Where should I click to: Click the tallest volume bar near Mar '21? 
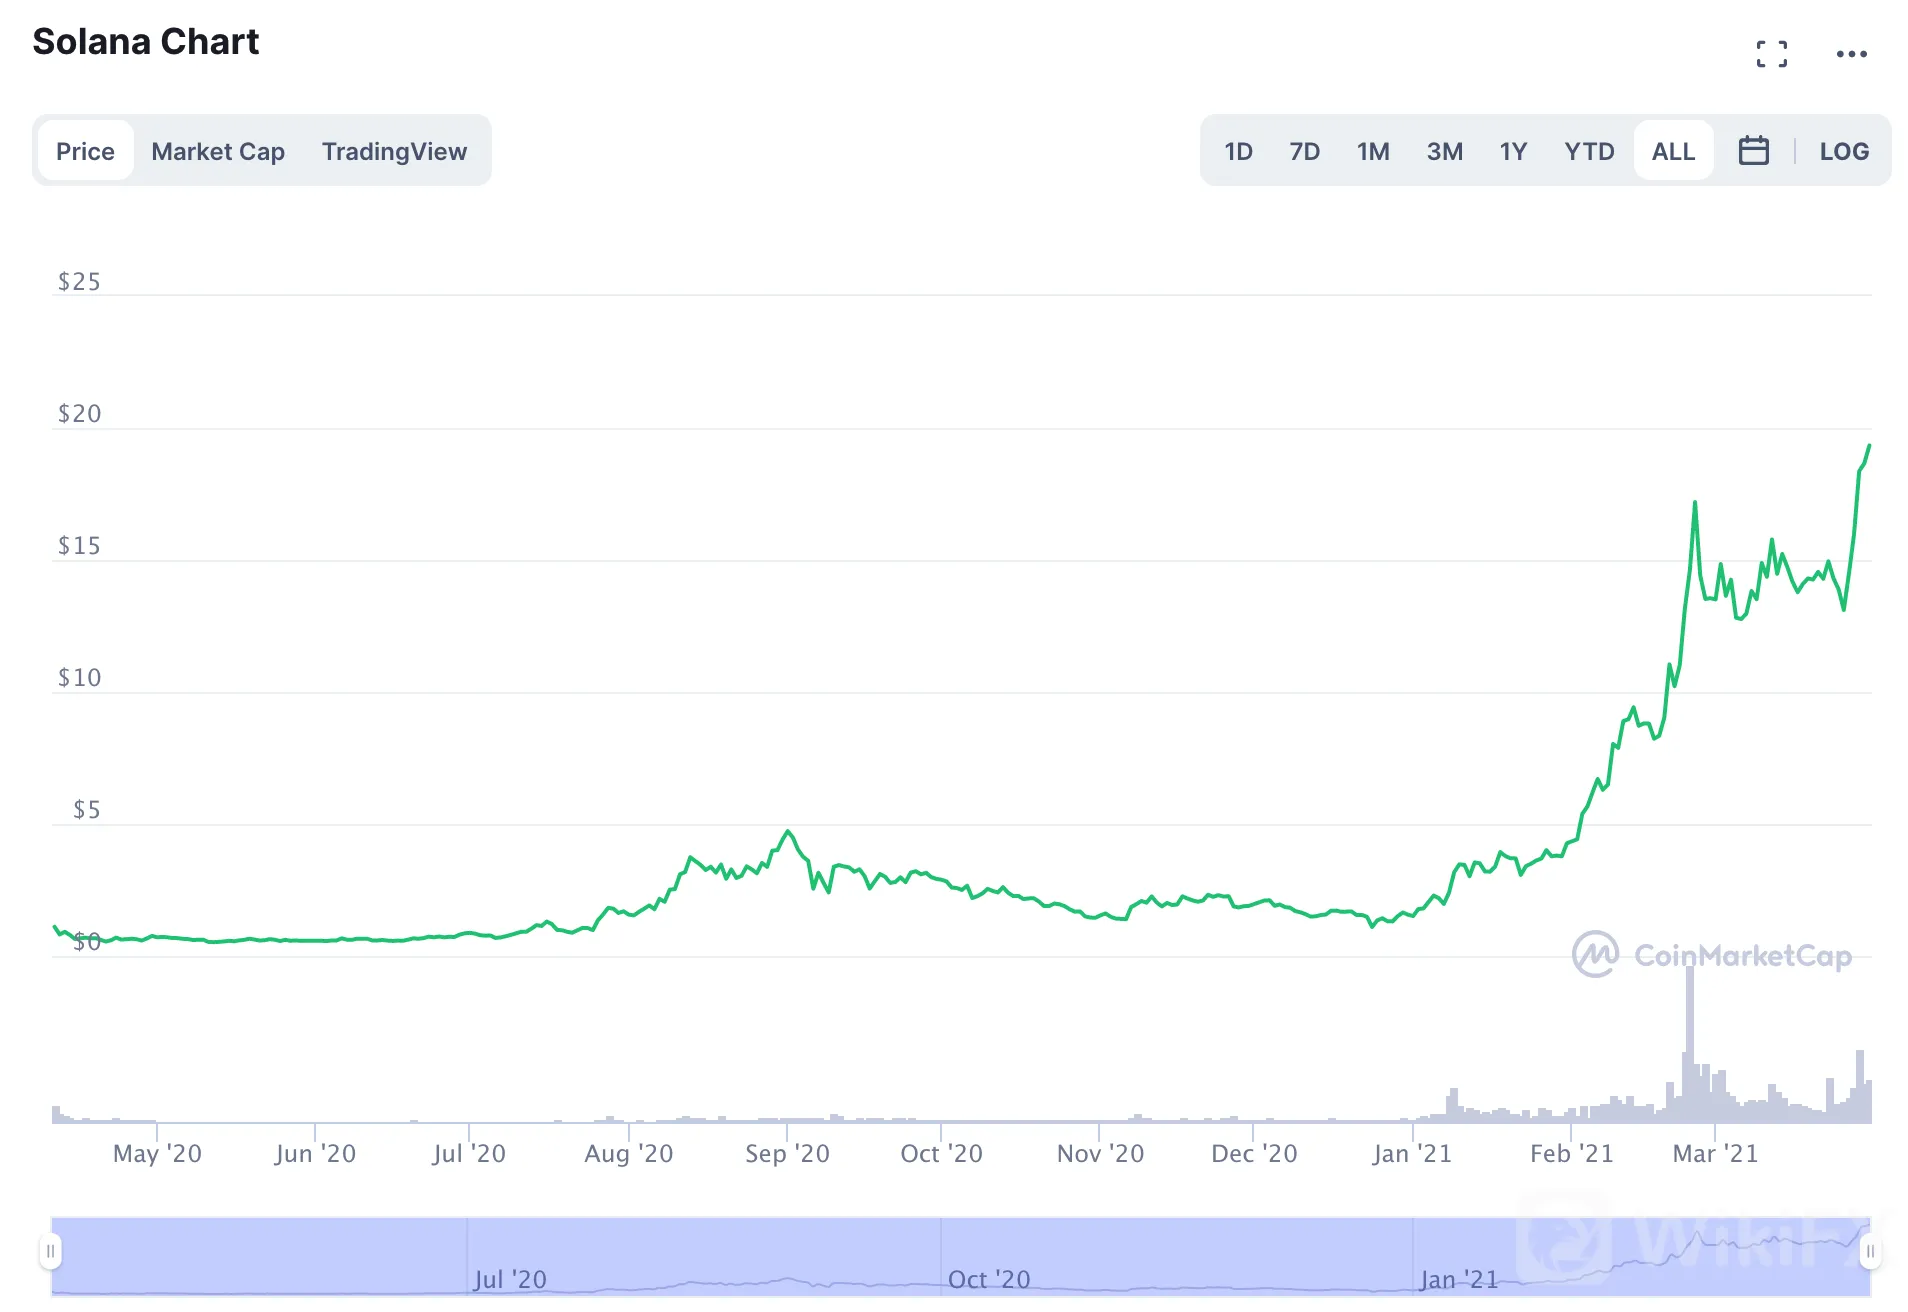pos(1689,1045)
